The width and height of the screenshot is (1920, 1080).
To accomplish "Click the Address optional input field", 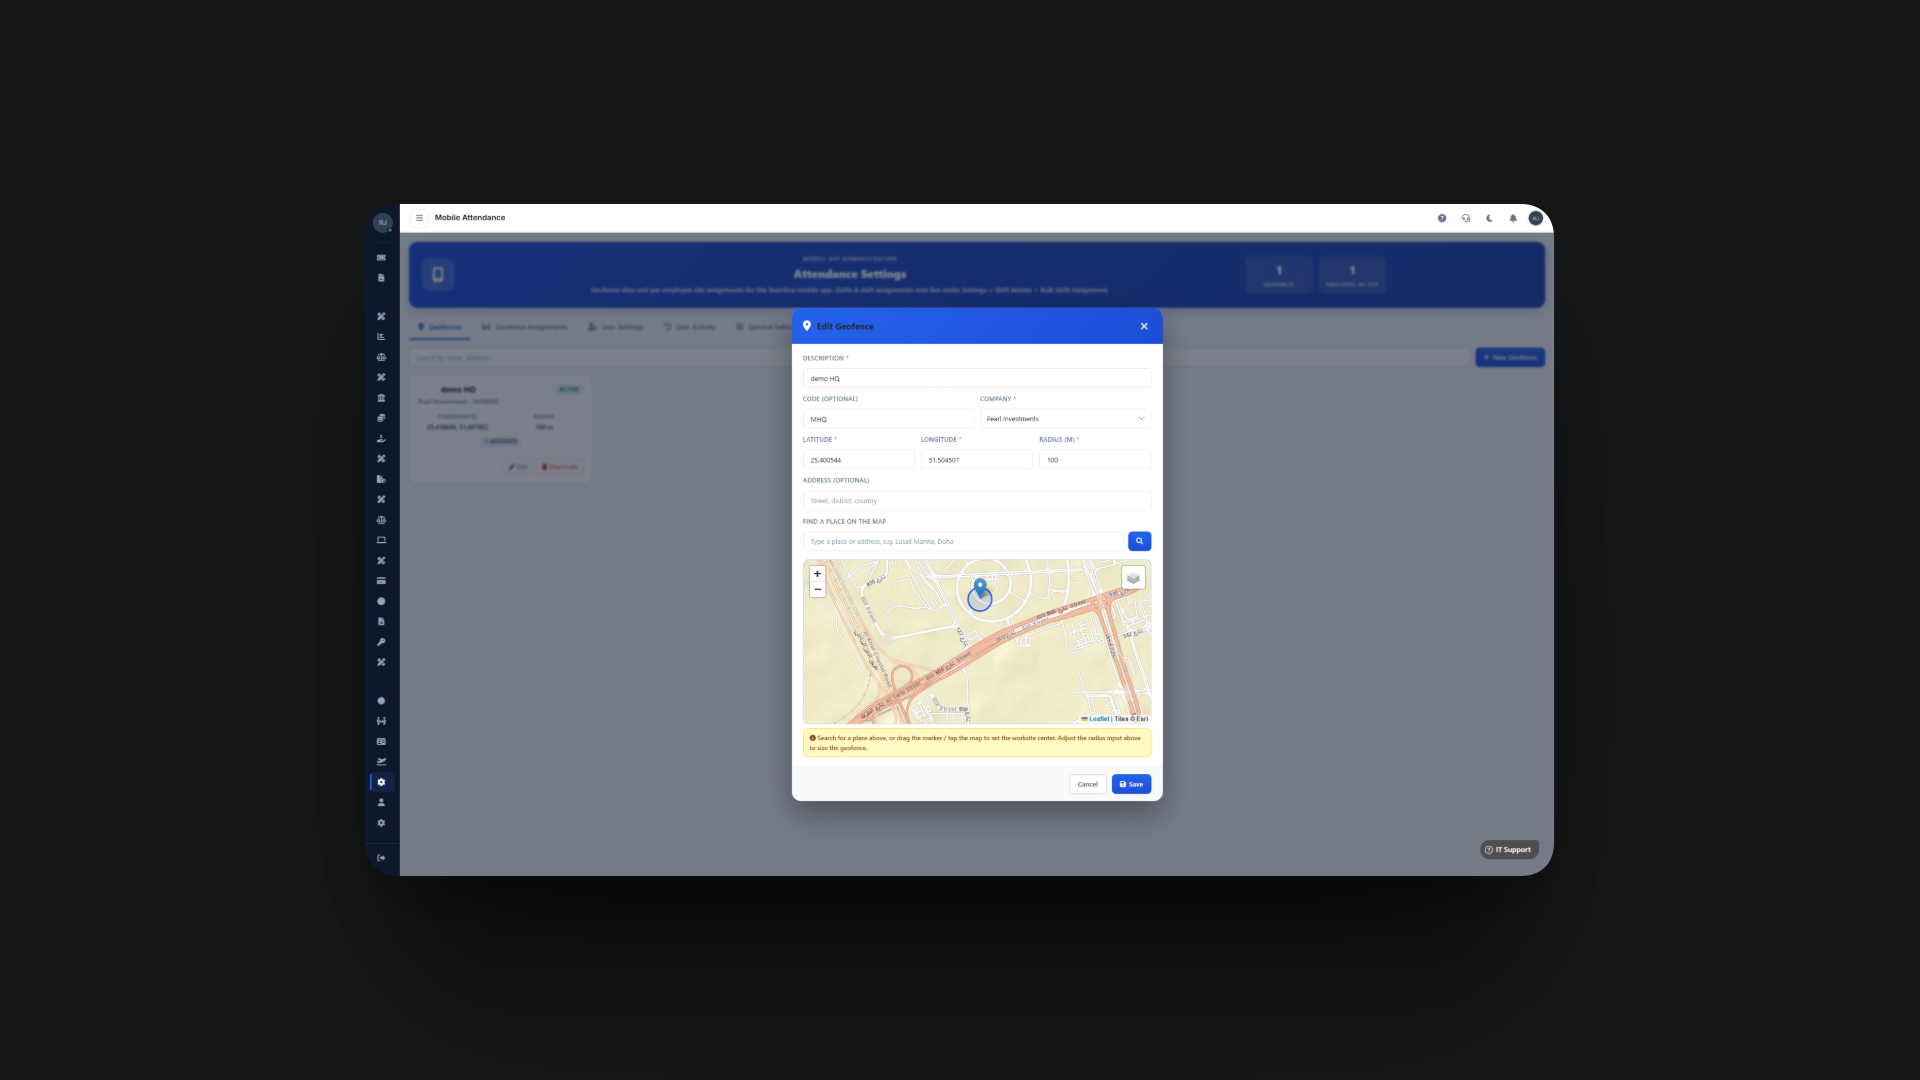I will coord(977,501).
